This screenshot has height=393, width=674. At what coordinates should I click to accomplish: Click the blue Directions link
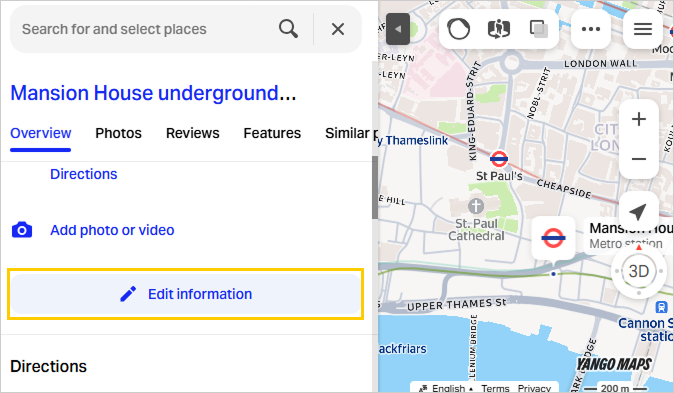pos(84,174)
